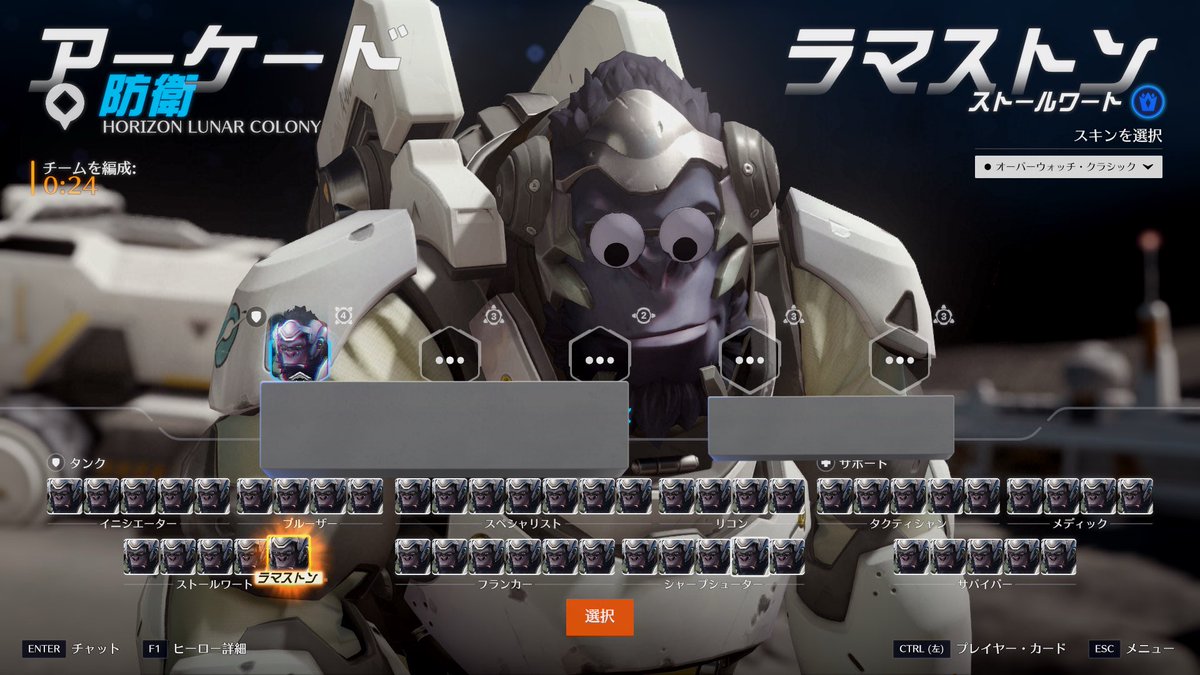Select the first hero under メディック

click(1024, 496)
